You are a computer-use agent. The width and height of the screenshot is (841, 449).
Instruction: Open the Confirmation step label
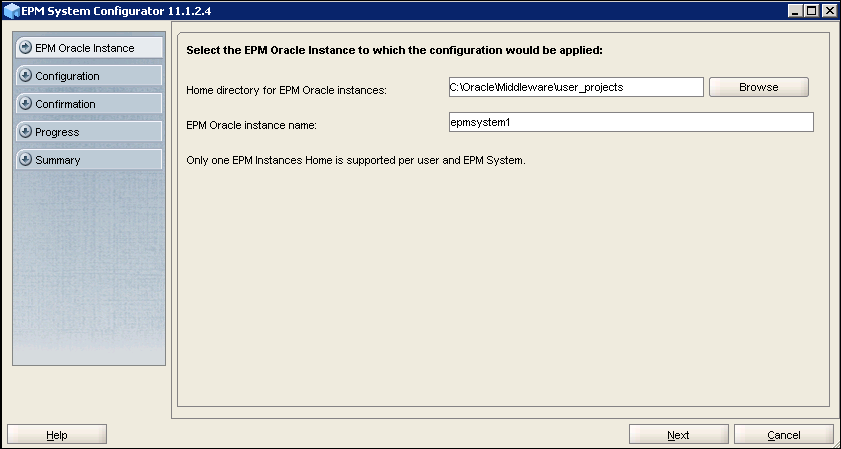click(x=65, y=104)
